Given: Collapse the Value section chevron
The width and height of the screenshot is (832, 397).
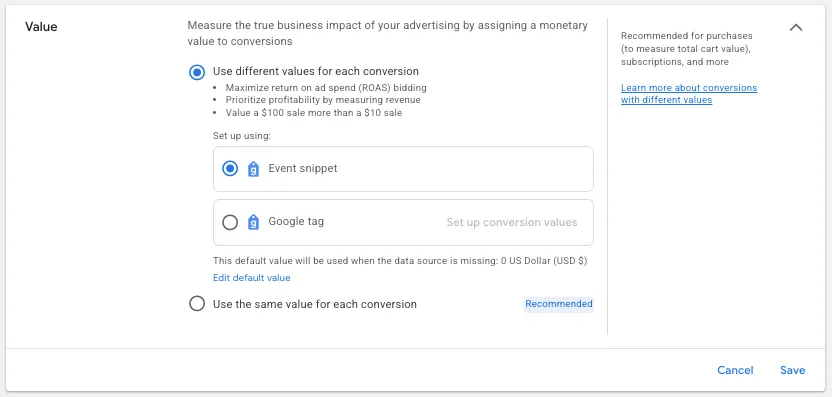Looking at the screenshot, I should tap(795, 28).
